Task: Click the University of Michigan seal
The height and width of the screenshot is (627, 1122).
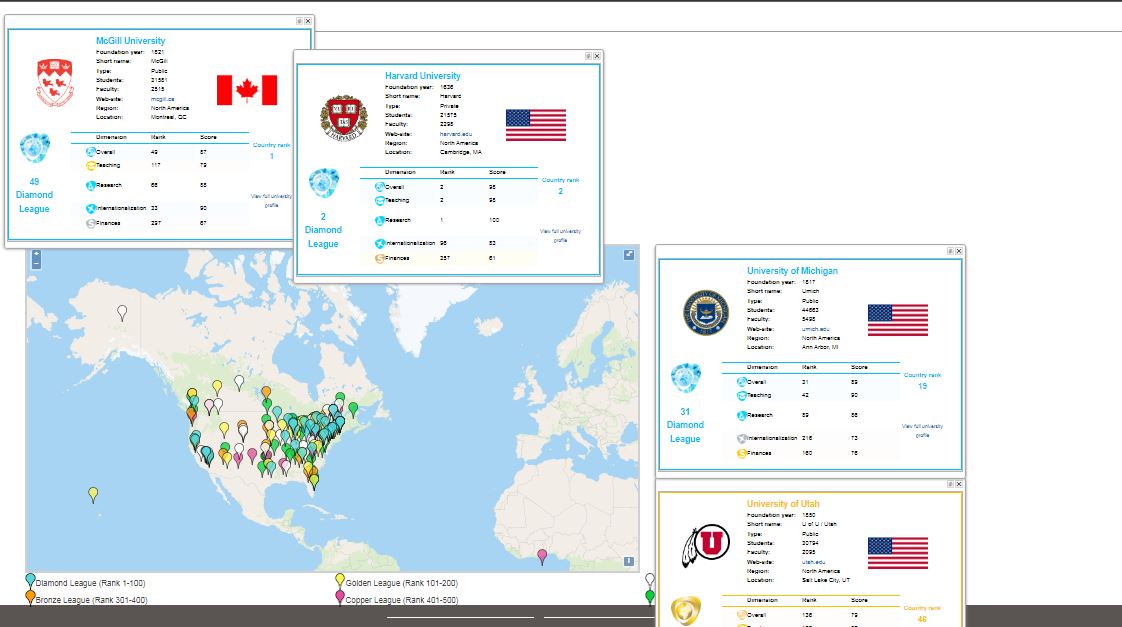Action: coord(706,313)
